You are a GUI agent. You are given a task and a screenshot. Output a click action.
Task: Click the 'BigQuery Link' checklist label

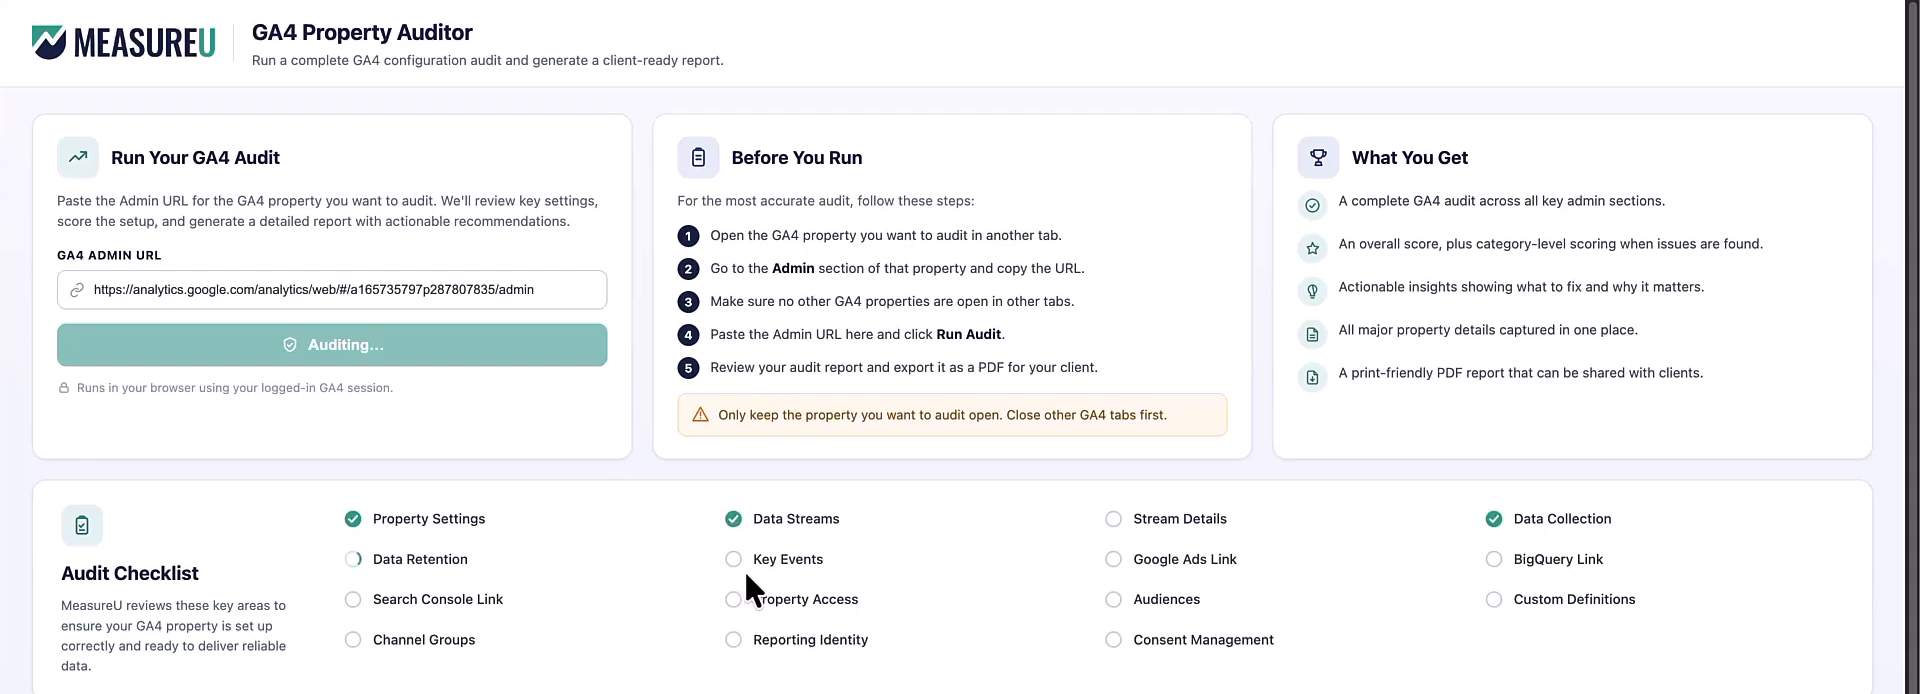[1558, 559]
